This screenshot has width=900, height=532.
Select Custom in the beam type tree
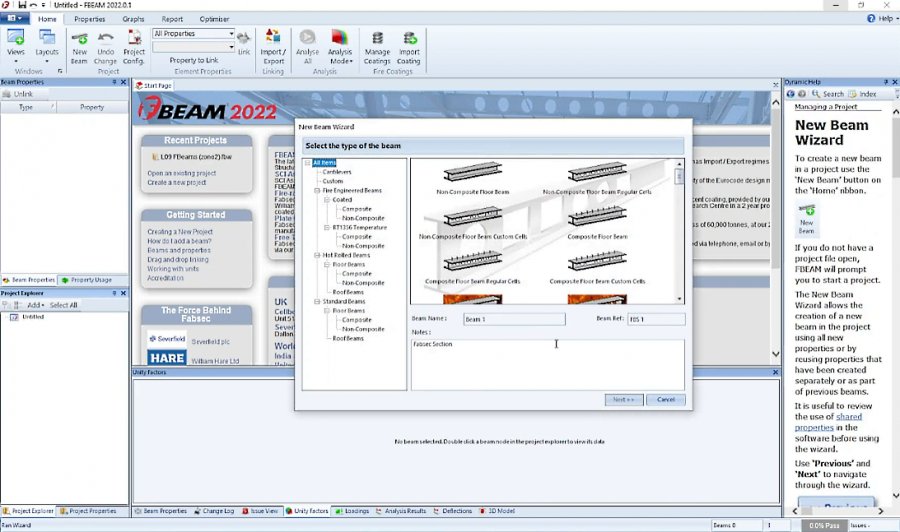(332, 181)
